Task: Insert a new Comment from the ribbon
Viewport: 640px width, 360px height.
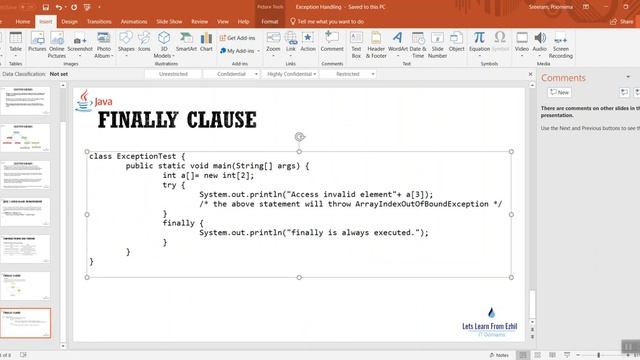Action: coord(332,42)
